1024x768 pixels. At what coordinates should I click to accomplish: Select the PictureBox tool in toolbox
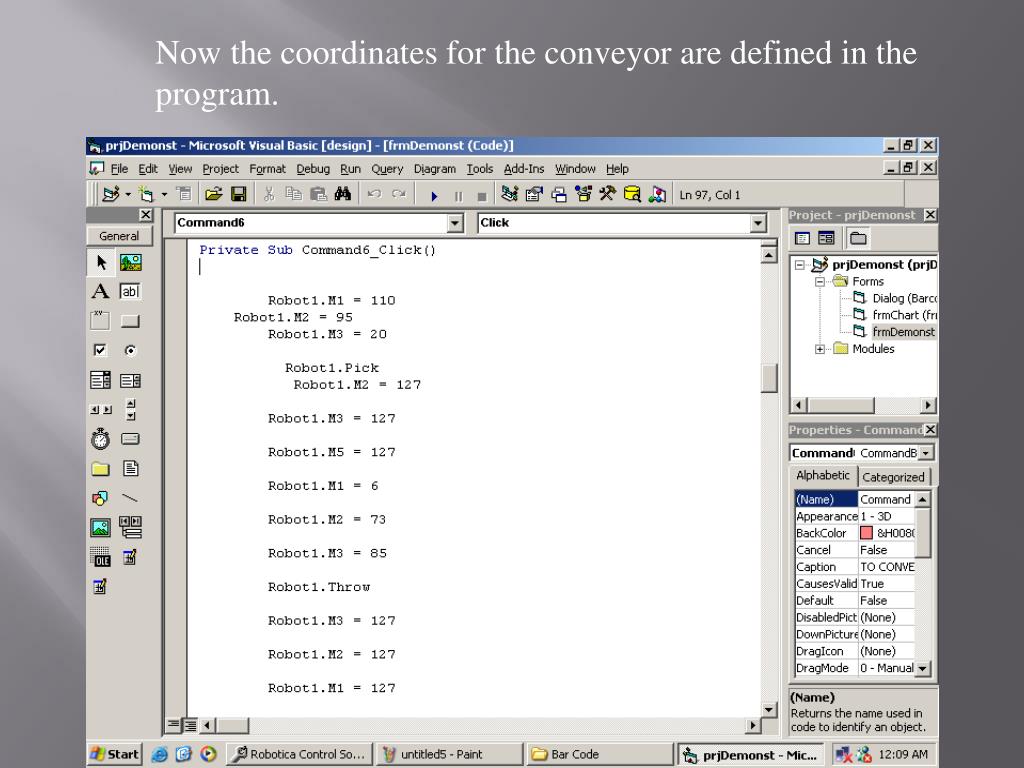pyautogui.click(x=130, y=263)
